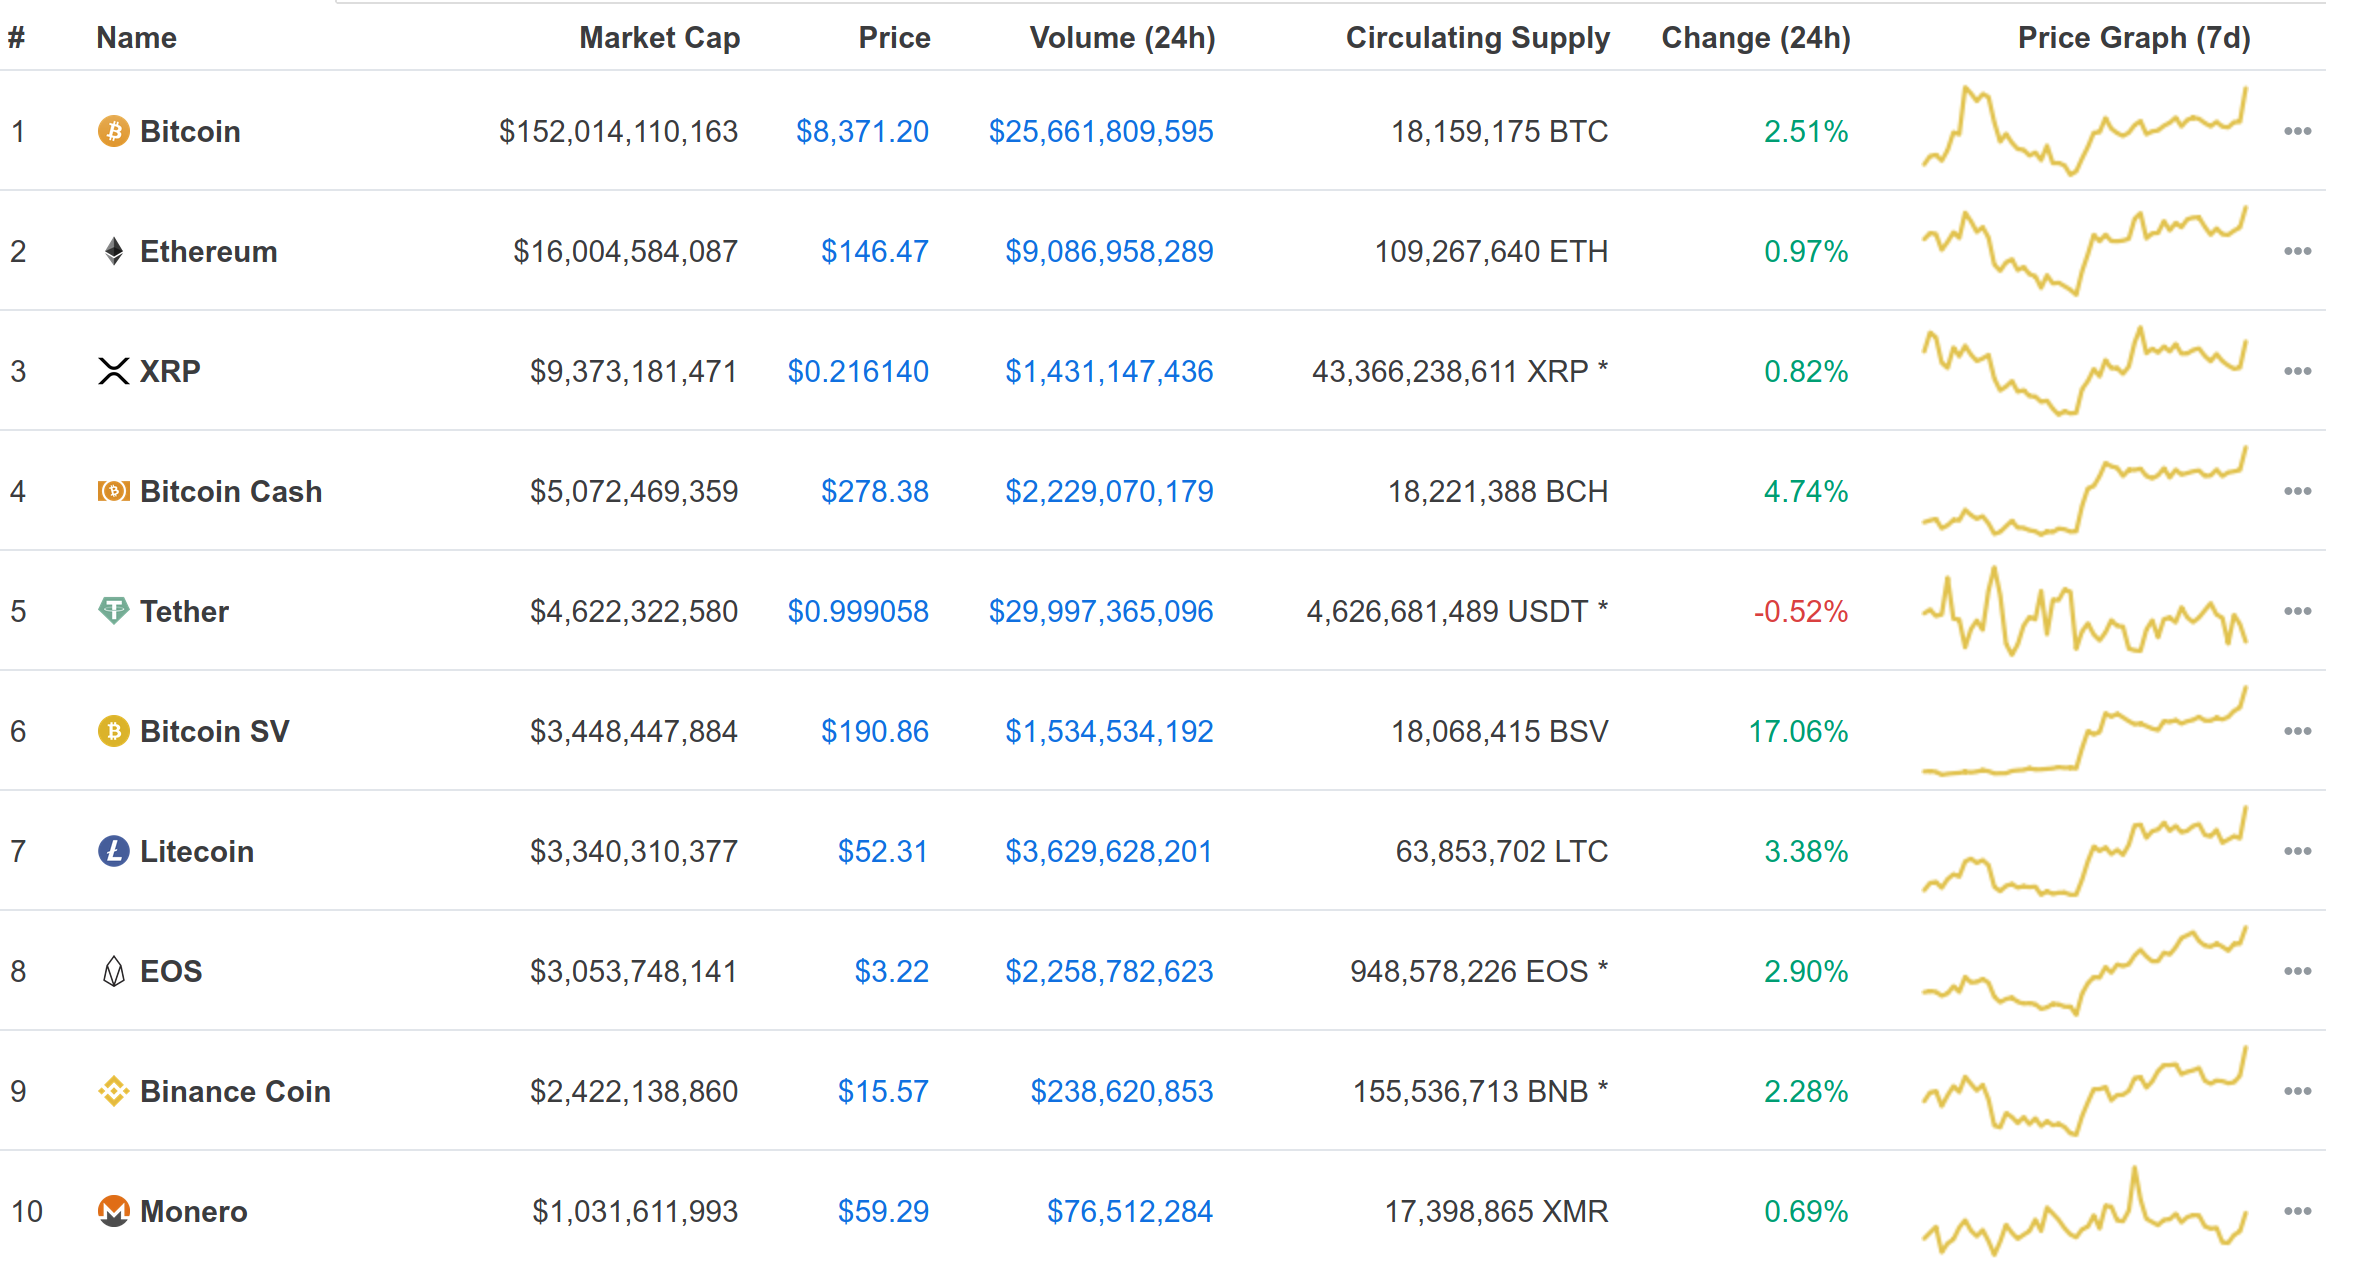Viewport: 2354px width, 1266px height.
Task: Sort table by the Price column header
Action: (x=895, y=38)
